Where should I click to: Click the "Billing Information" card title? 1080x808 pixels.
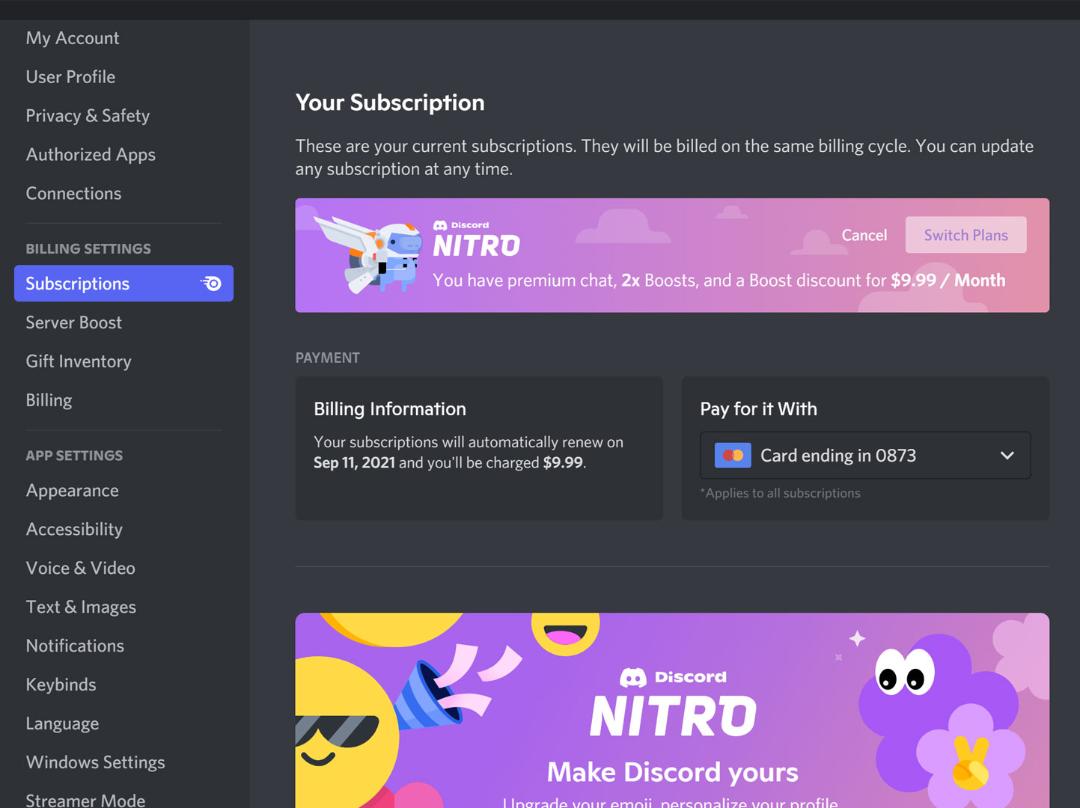(390, 409)
